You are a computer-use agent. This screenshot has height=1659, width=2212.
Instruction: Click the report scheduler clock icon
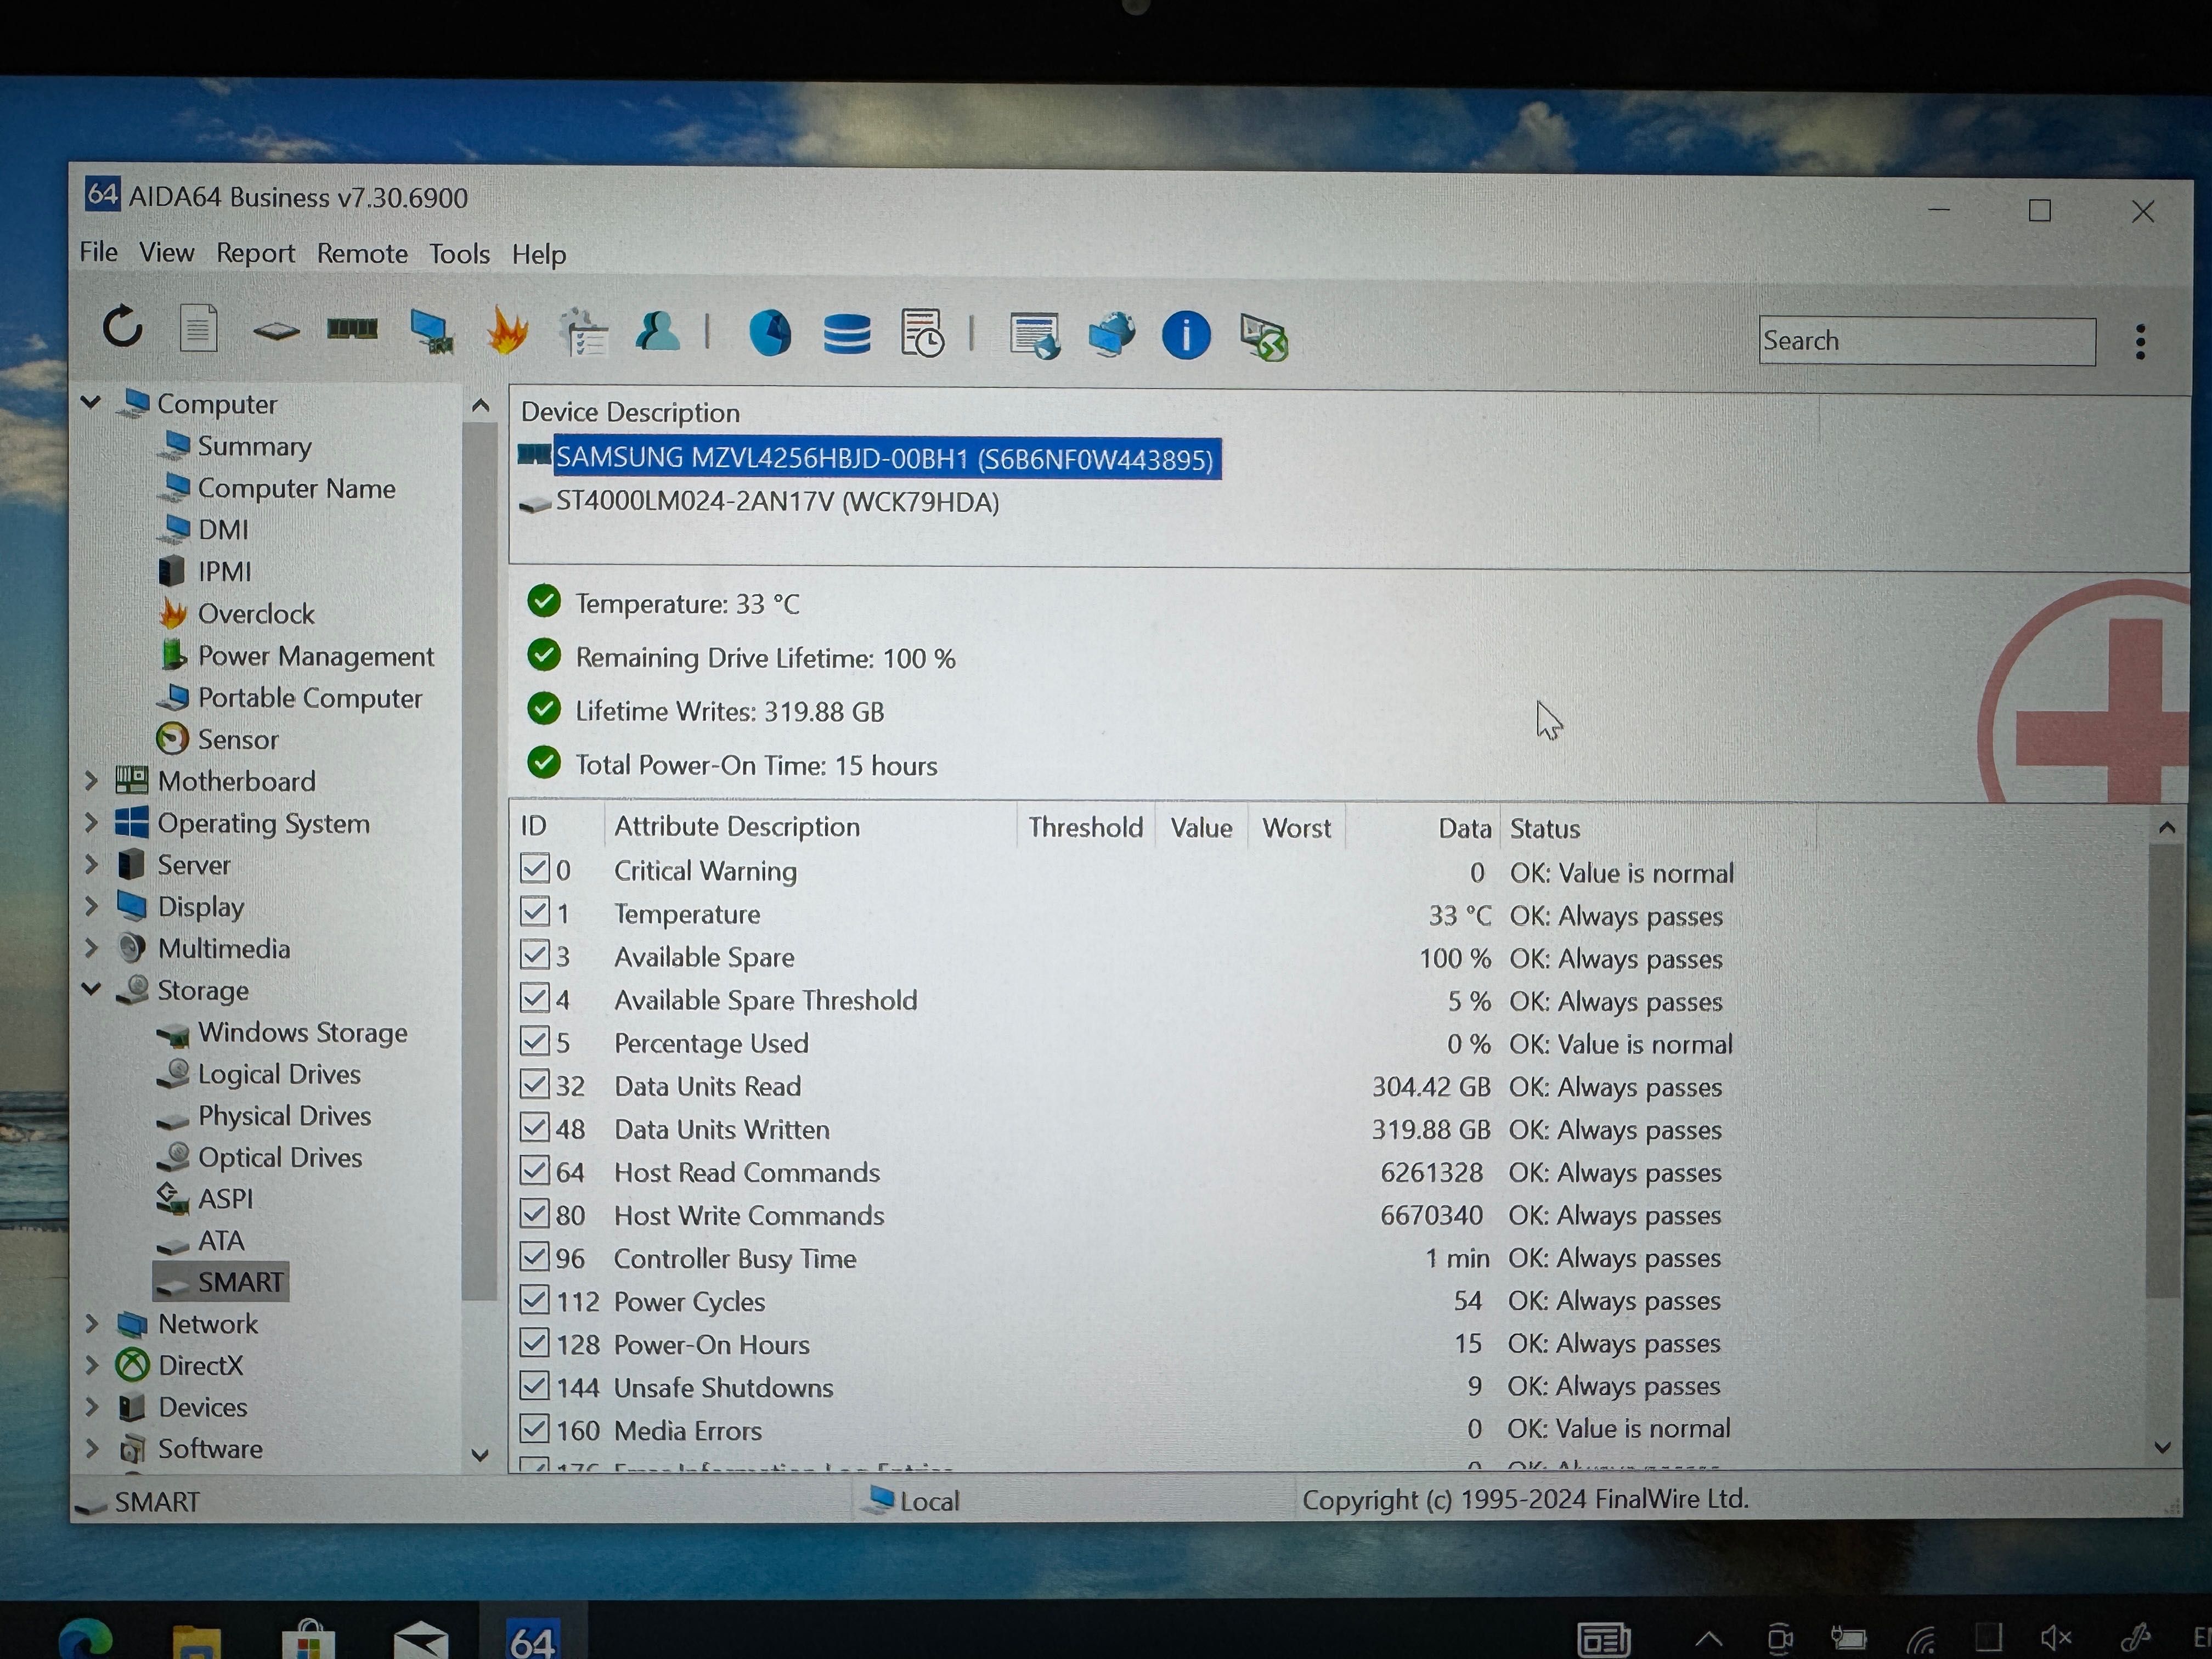click(x=922, y=333)
